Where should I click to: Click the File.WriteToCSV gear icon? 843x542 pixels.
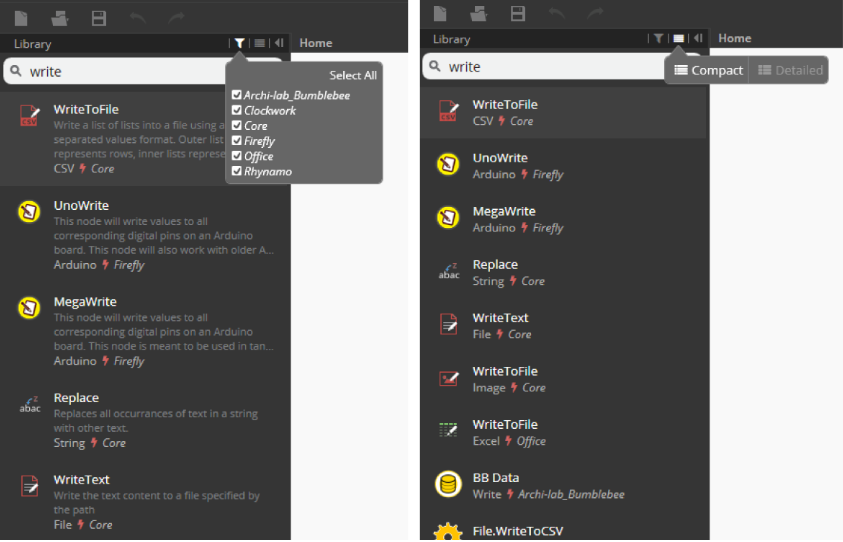(x=449, y=530)
